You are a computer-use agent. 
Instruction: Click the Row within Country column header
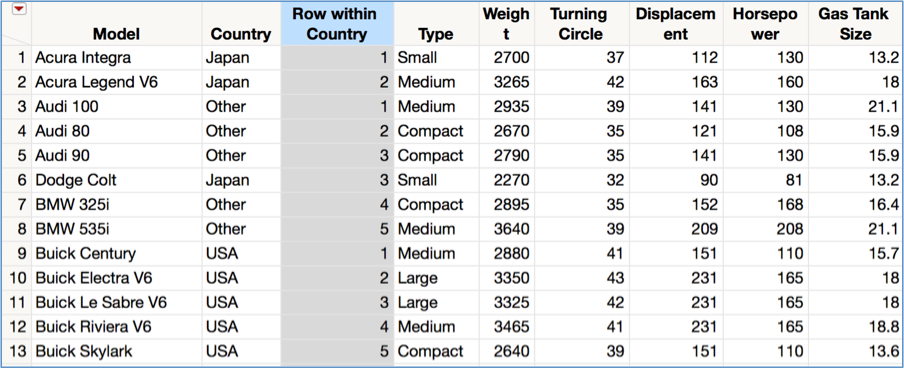click(x=337, y=24)
